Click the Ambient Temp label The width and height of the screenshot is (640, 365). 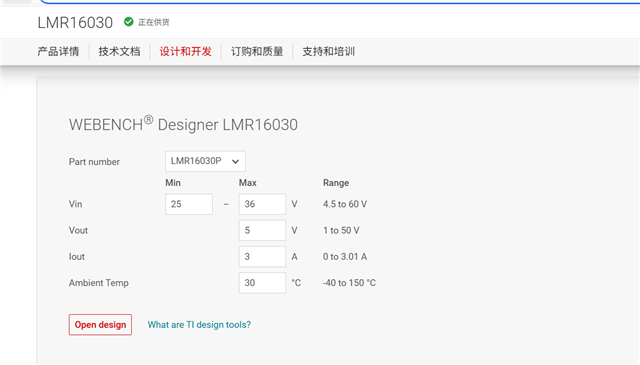pos(99,283)
